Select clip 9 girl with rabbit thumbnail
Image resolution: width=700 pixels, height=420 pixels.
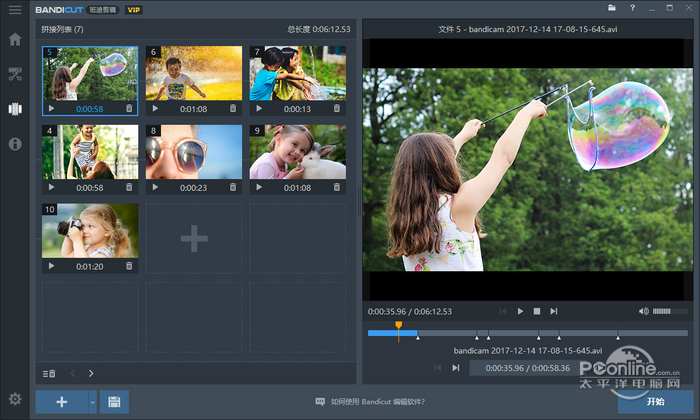(298, 152)
